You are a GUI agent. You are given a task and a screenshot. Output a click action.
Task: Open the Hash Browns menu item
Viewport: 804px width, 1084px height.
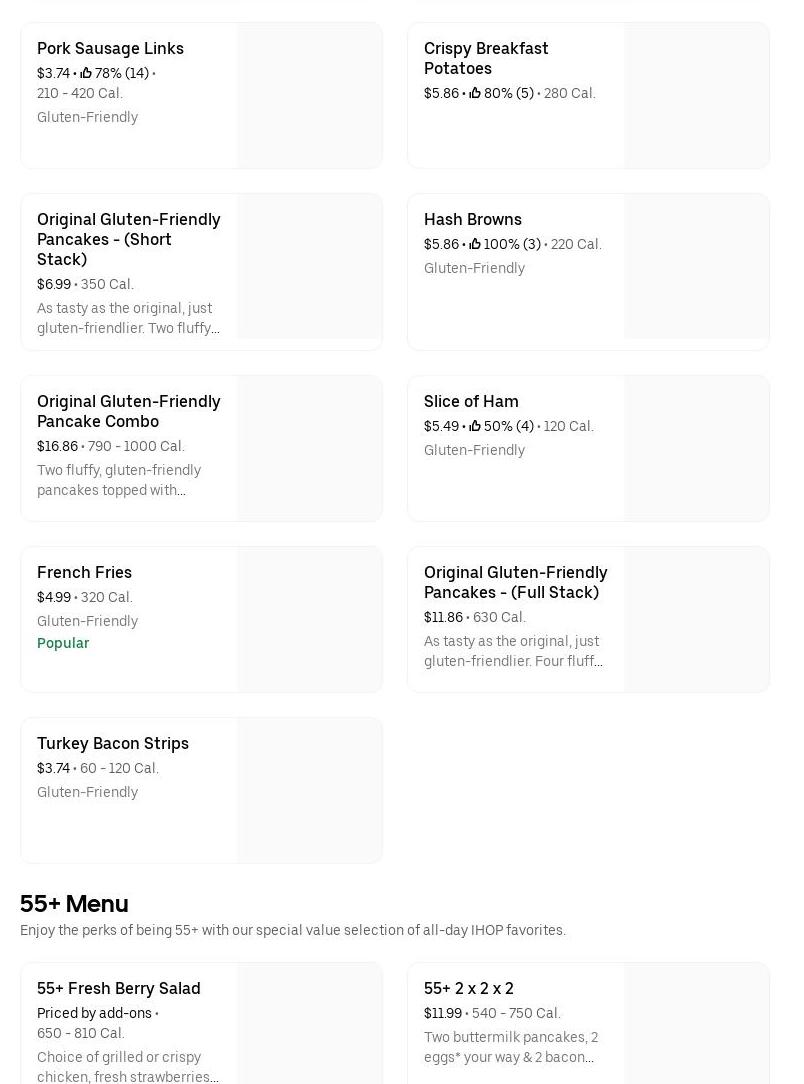coord(473,219)
